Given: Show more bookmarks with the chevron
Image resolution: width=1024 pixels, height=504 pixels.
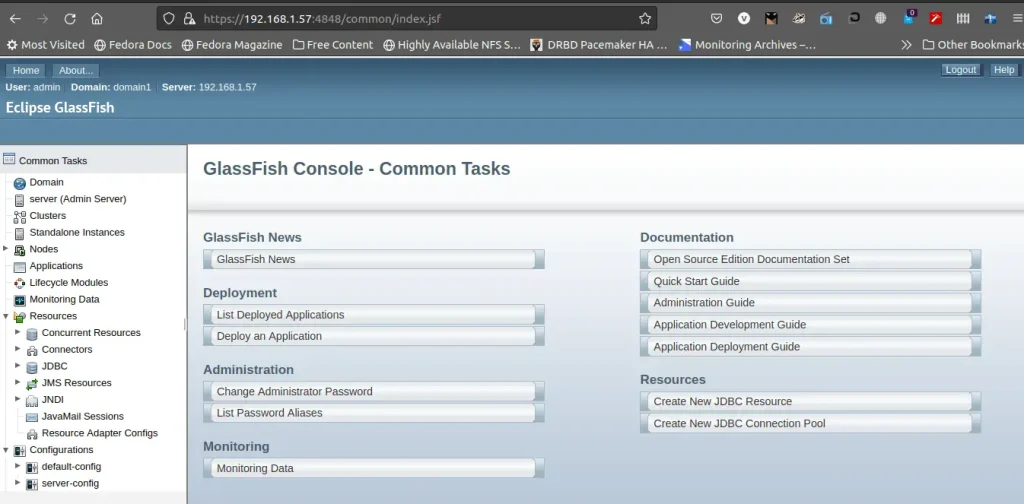Looking at the screenshot, I should pyautogui.click(x=906, y=45).
